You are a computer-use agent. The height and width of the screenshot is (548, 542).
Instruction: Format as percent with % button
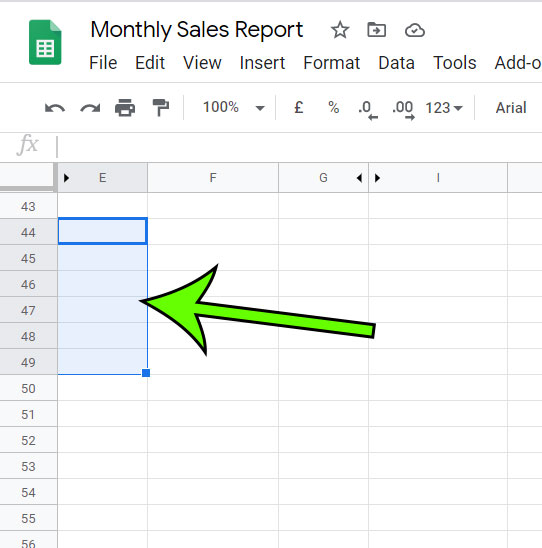click(x=334, y=107)
